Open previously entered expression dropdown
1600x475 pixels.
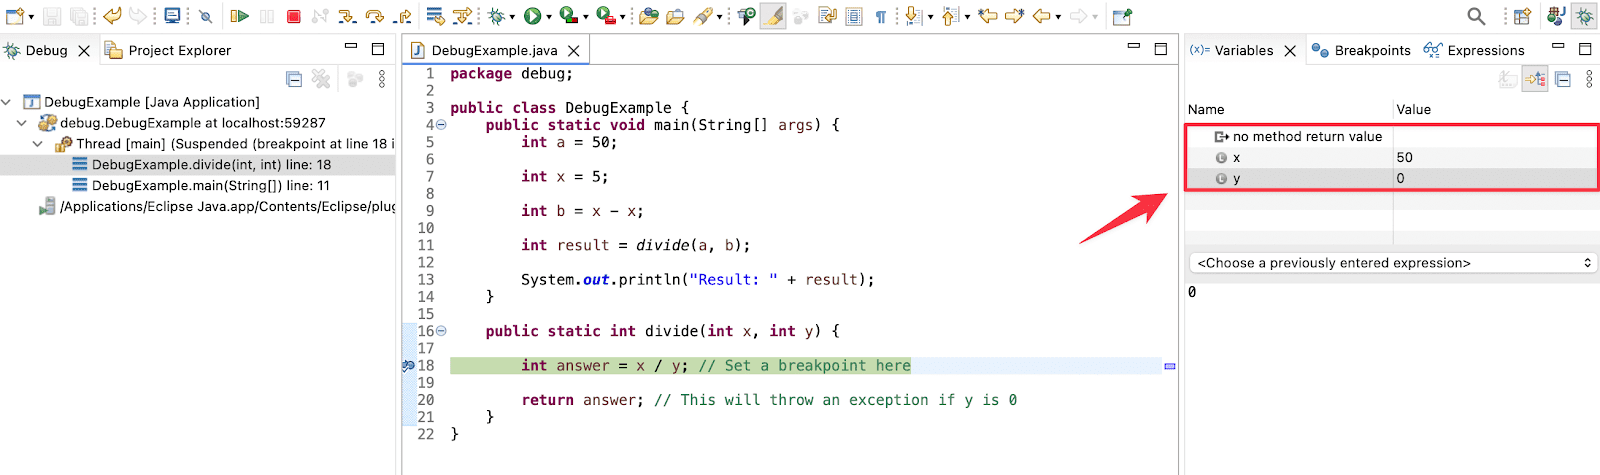pos(1391,263)
